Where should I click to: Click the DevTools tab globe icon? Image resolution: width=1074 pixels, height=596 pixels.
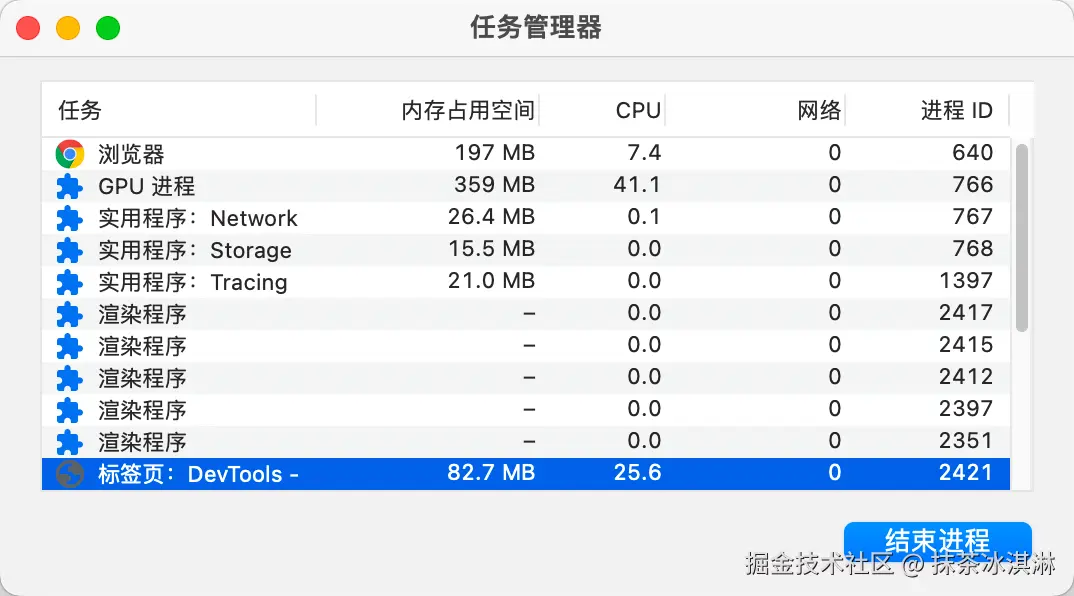(x=69, y=474)
